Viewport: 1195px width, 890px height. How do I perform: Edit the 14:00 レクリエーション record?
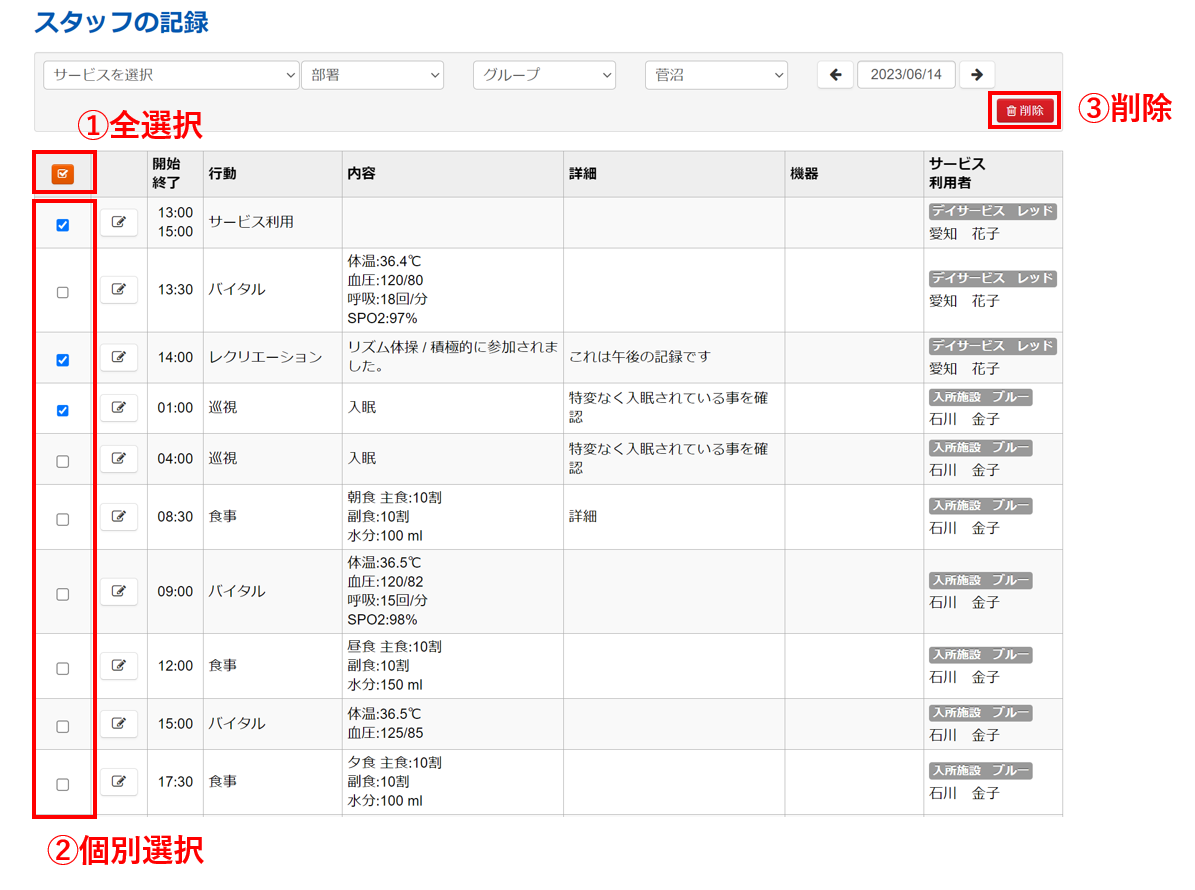119,357
